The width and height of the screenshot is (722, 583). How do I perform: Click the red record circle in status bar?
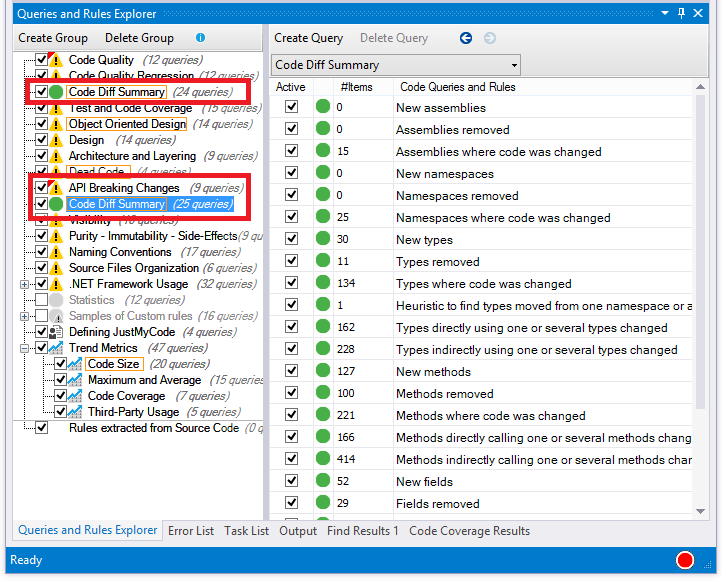[x=685, y=560]
